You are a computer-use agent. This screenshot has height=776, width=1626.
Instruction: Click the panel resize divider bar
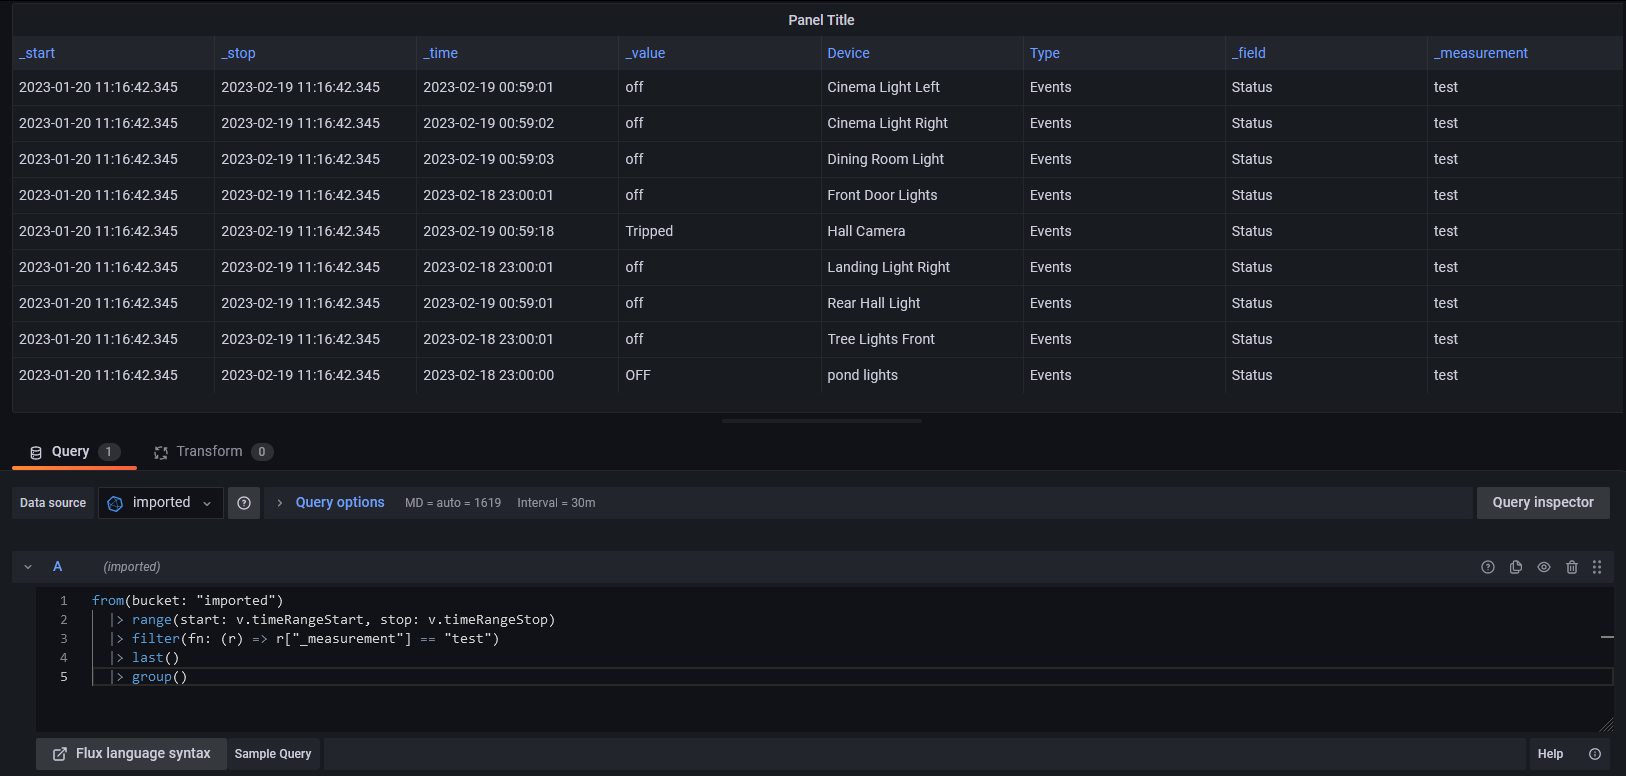821,421
